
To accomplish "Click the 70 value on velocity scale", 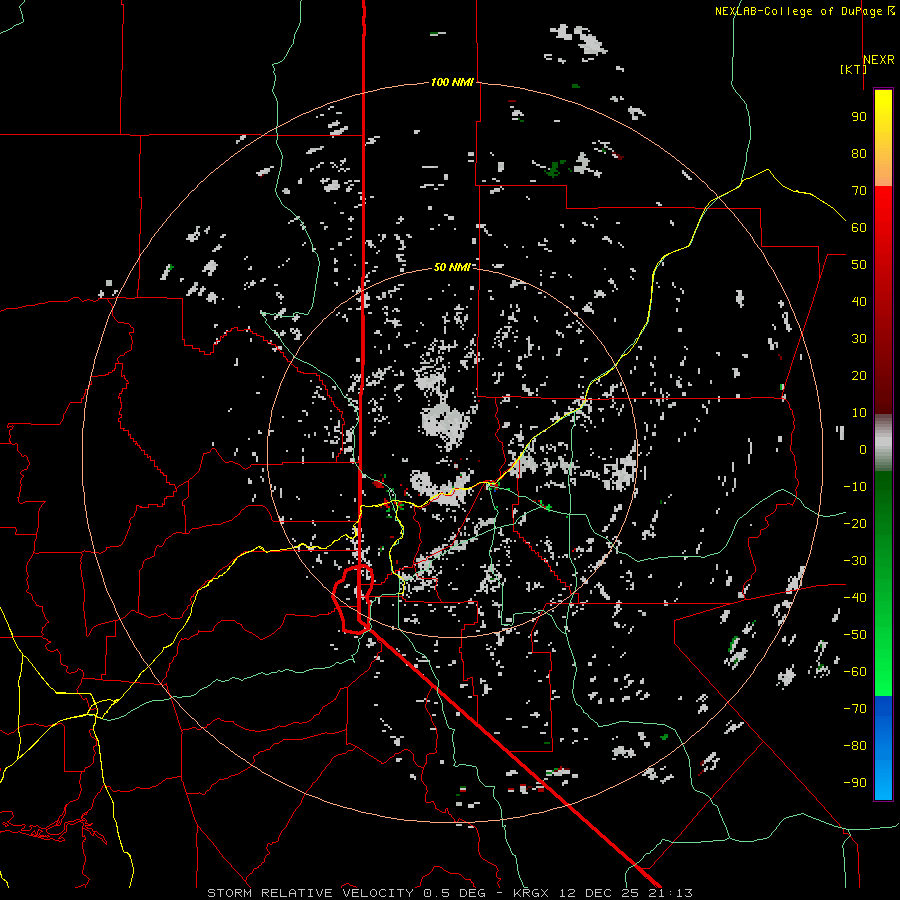I will [x=859, y=191].
